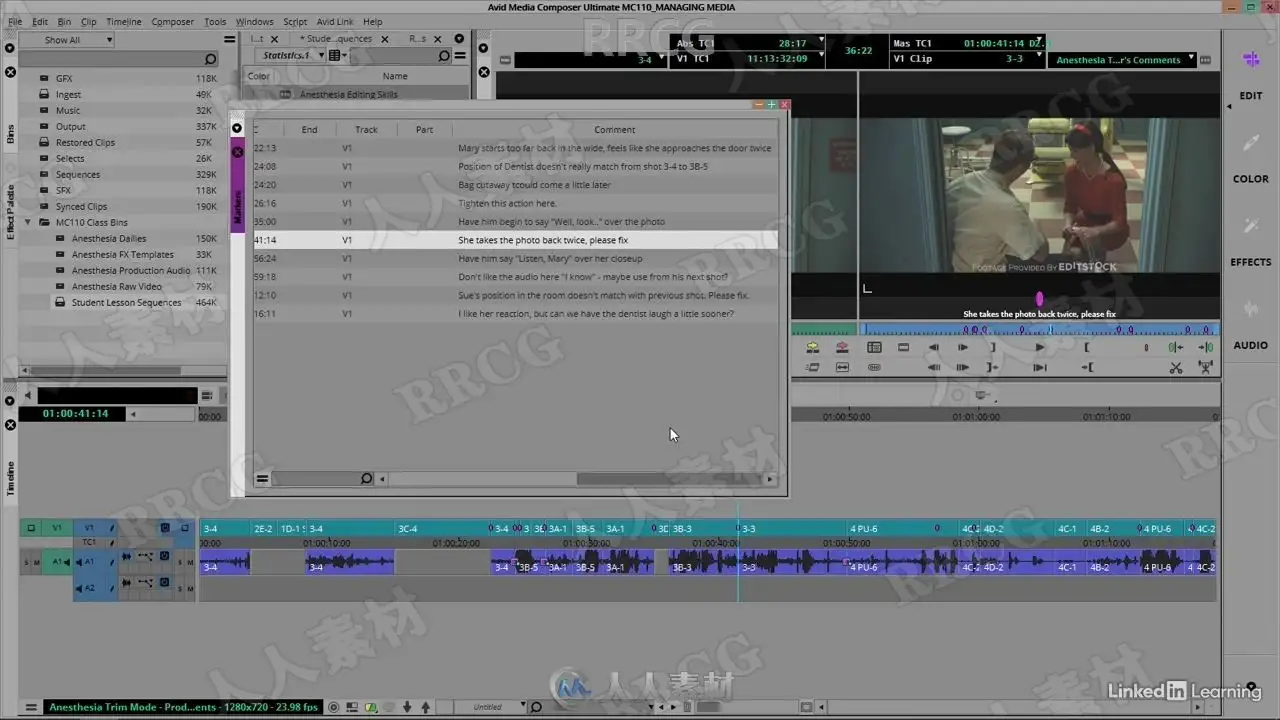This screenshot has width=1280, height=720.
Task: Open the Composer menu
Action: click(x=173, y=21)
